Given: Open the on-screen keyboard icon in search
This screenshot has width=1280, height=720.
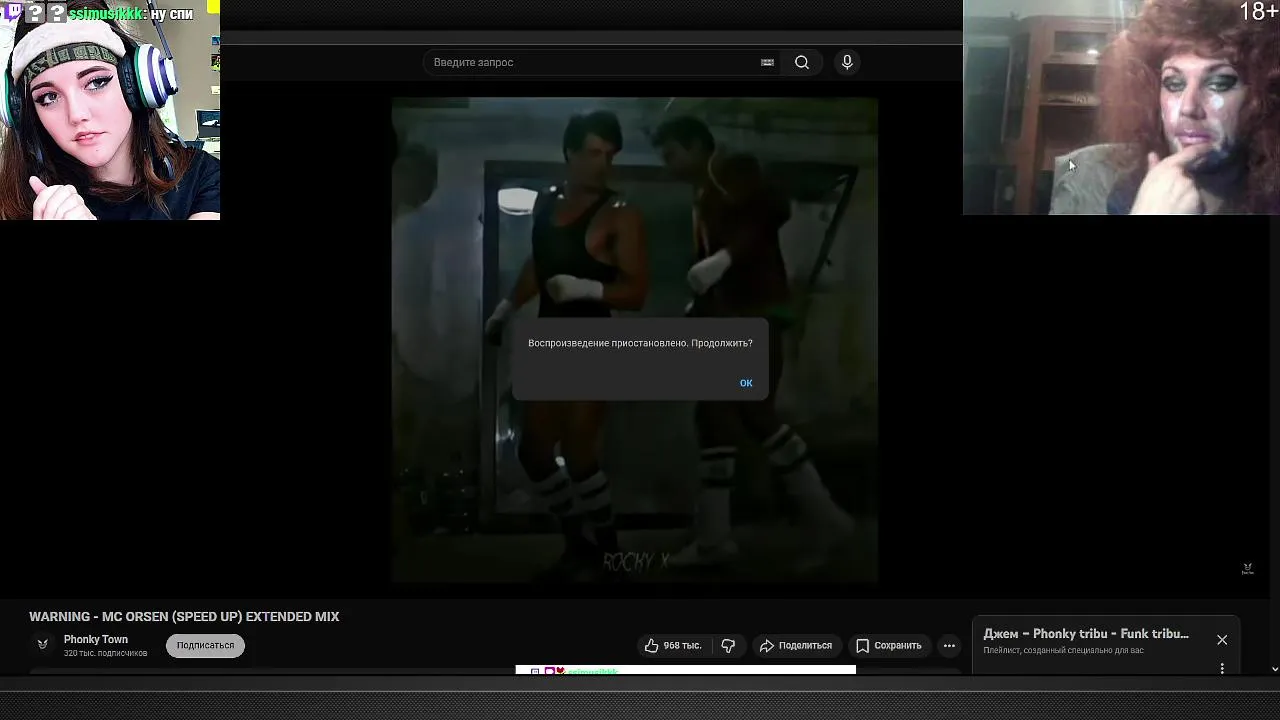Looking at the screenshot, I should (767, 62).
